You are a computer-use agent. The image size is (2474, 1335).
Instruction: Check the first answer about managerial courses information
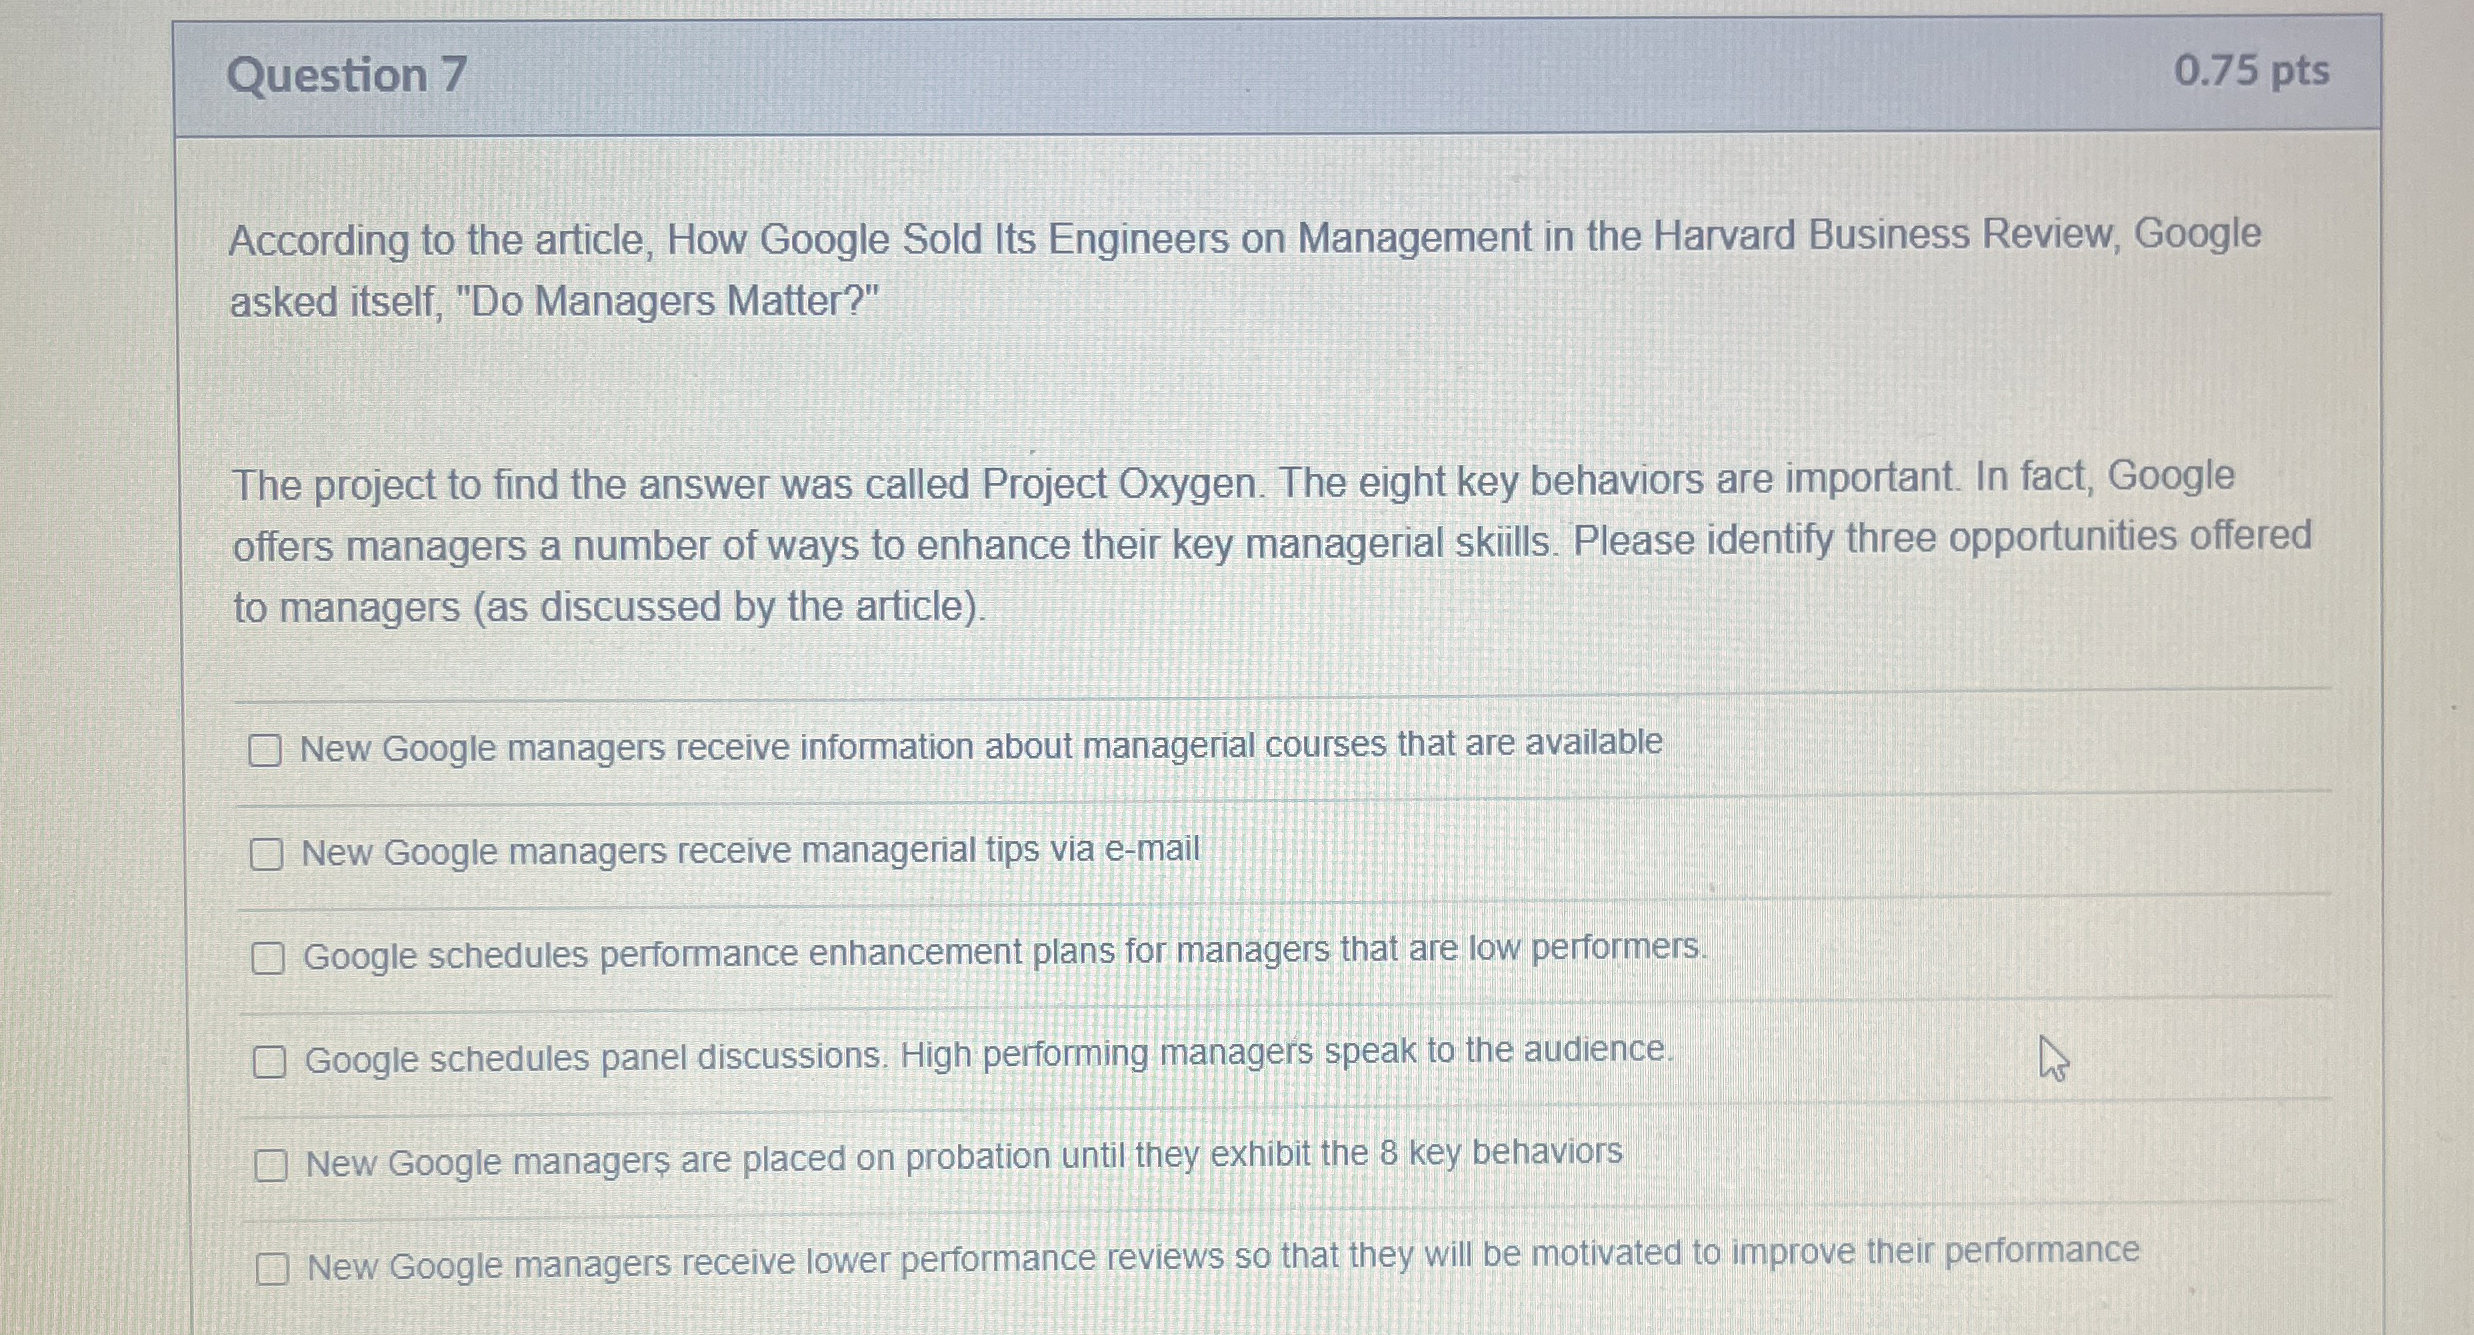[267, 748]
